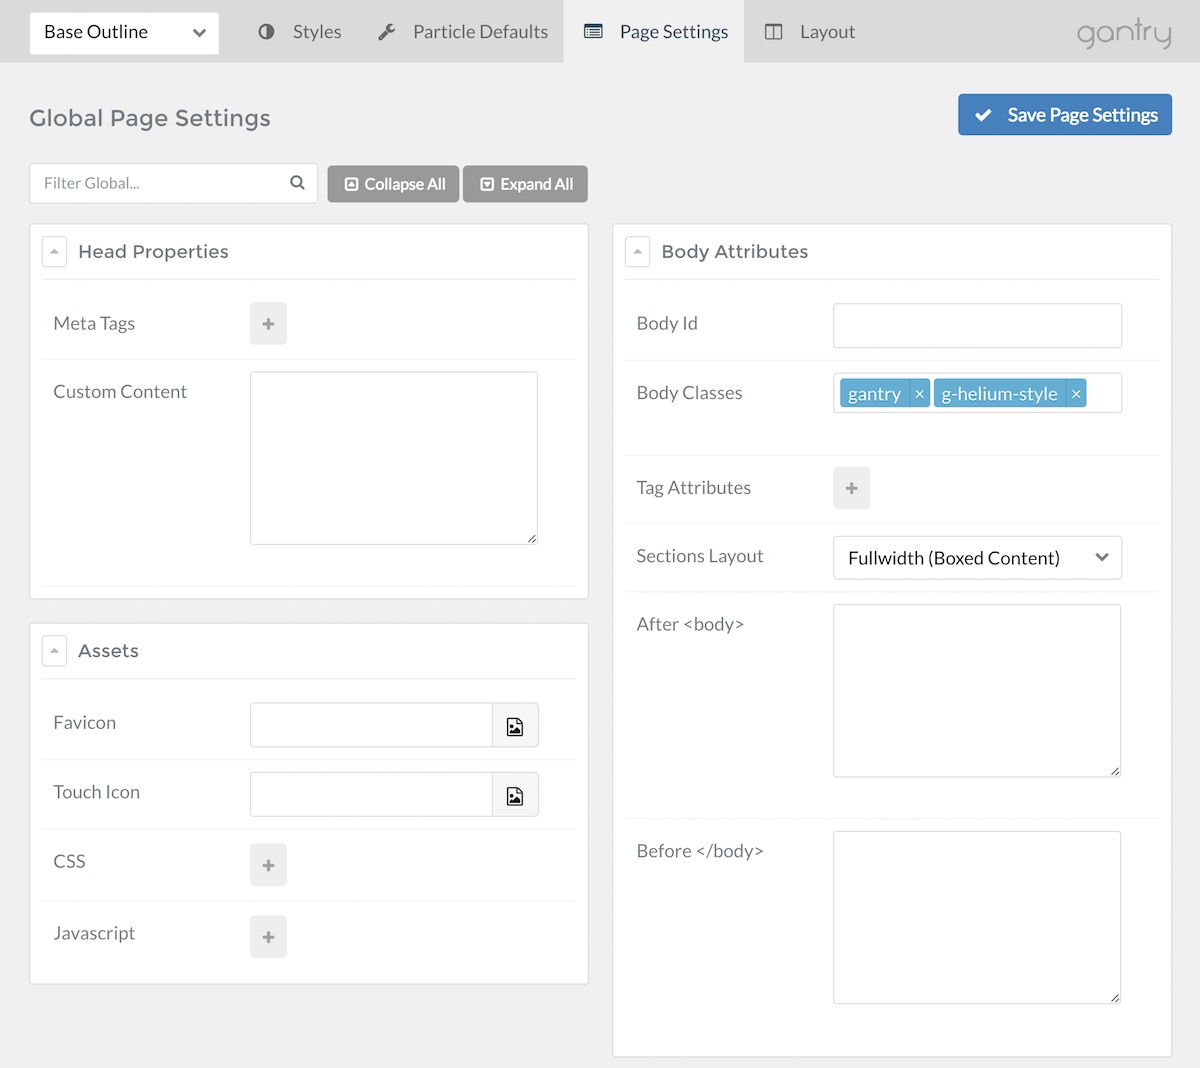Remove the g-helium-style body class tag
Screen dimensions: 1200x1068
1076,394
